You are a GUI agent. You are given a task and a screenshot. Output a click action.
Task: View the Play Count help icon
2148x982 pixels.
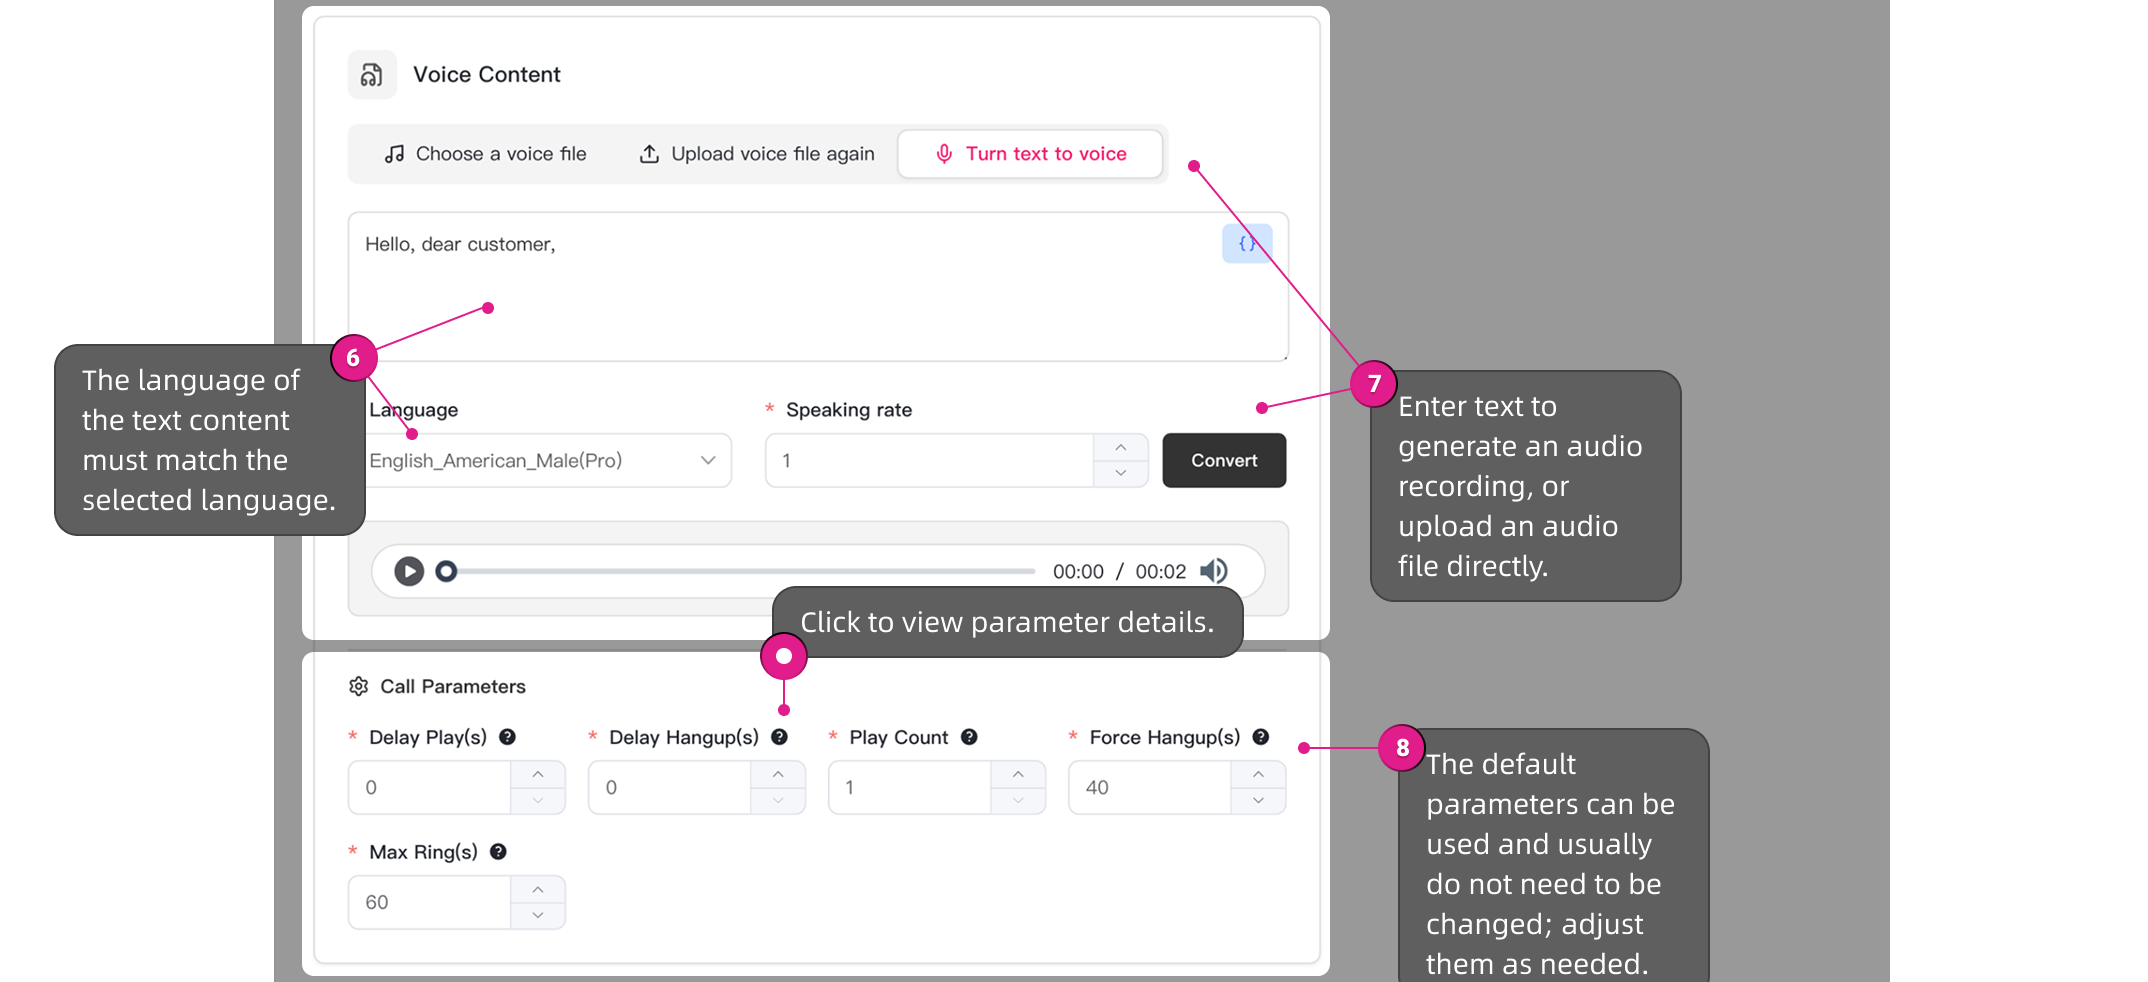click(x=969, y=737)
